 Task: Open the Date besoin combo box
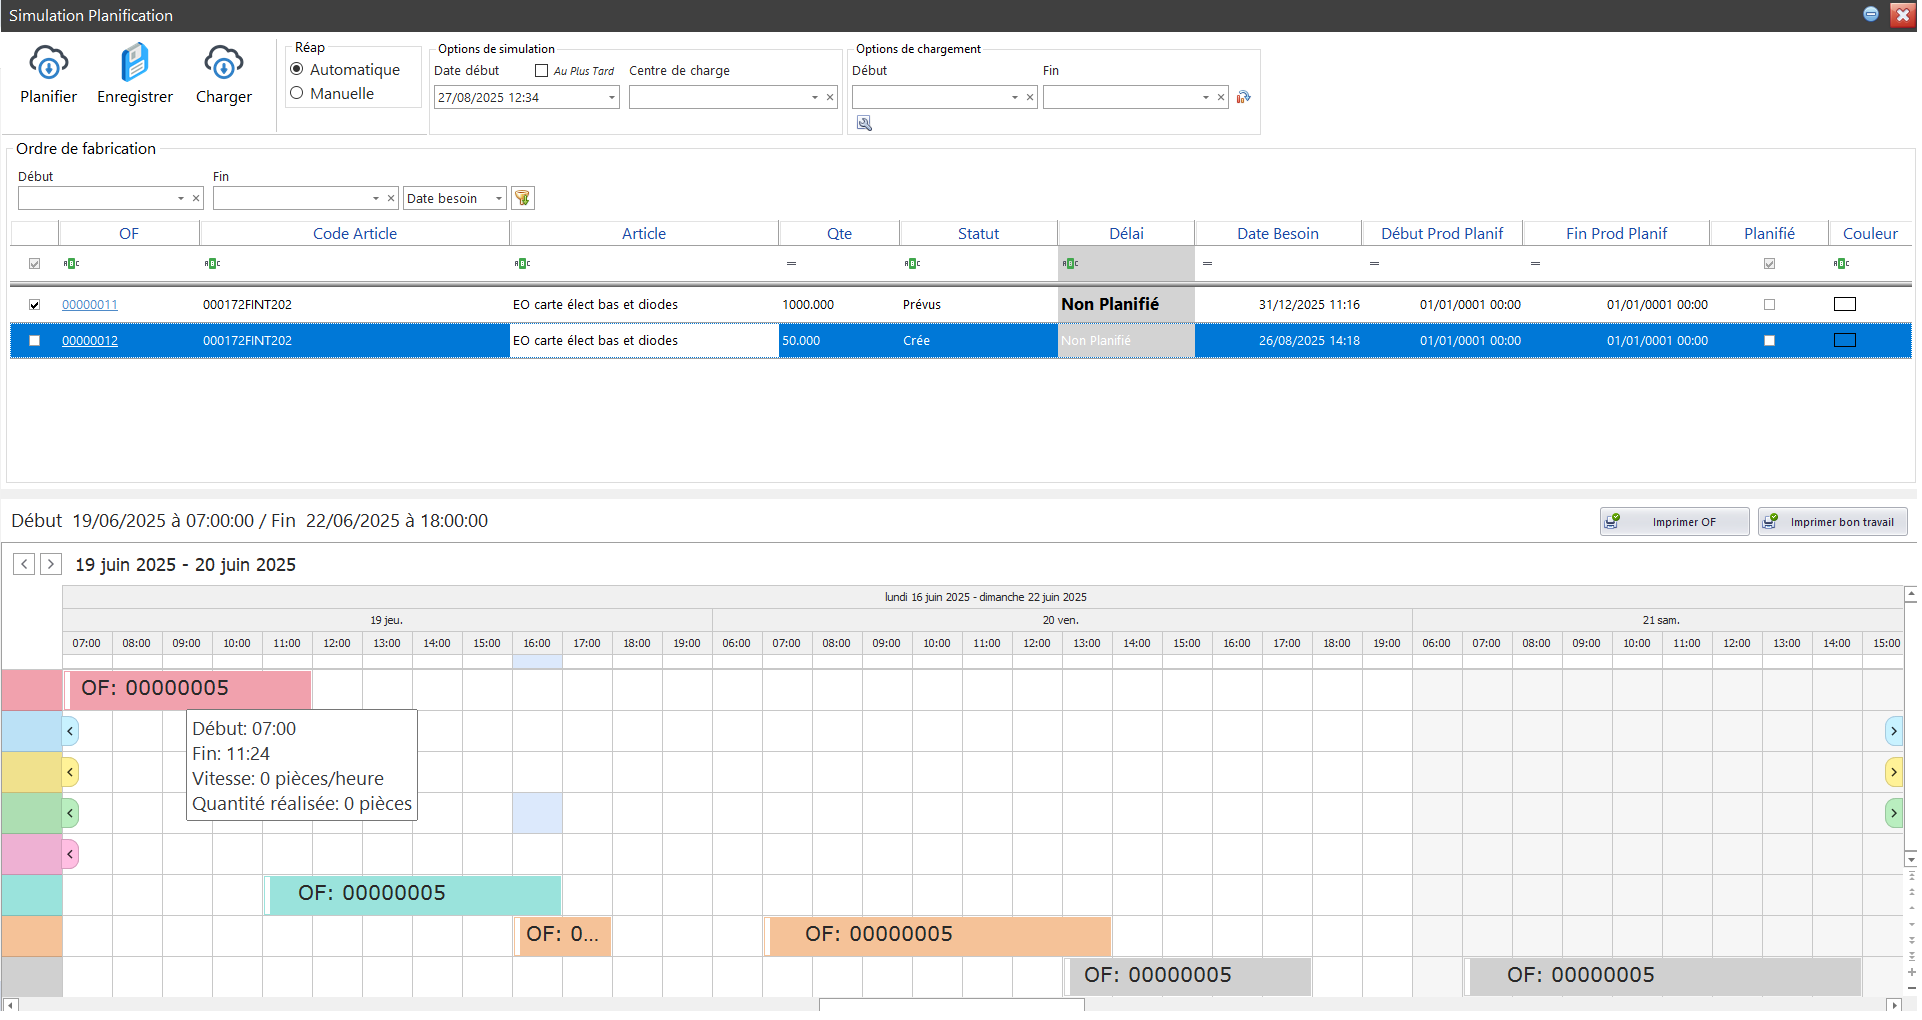pyautogui.click(x=498, y=199)
